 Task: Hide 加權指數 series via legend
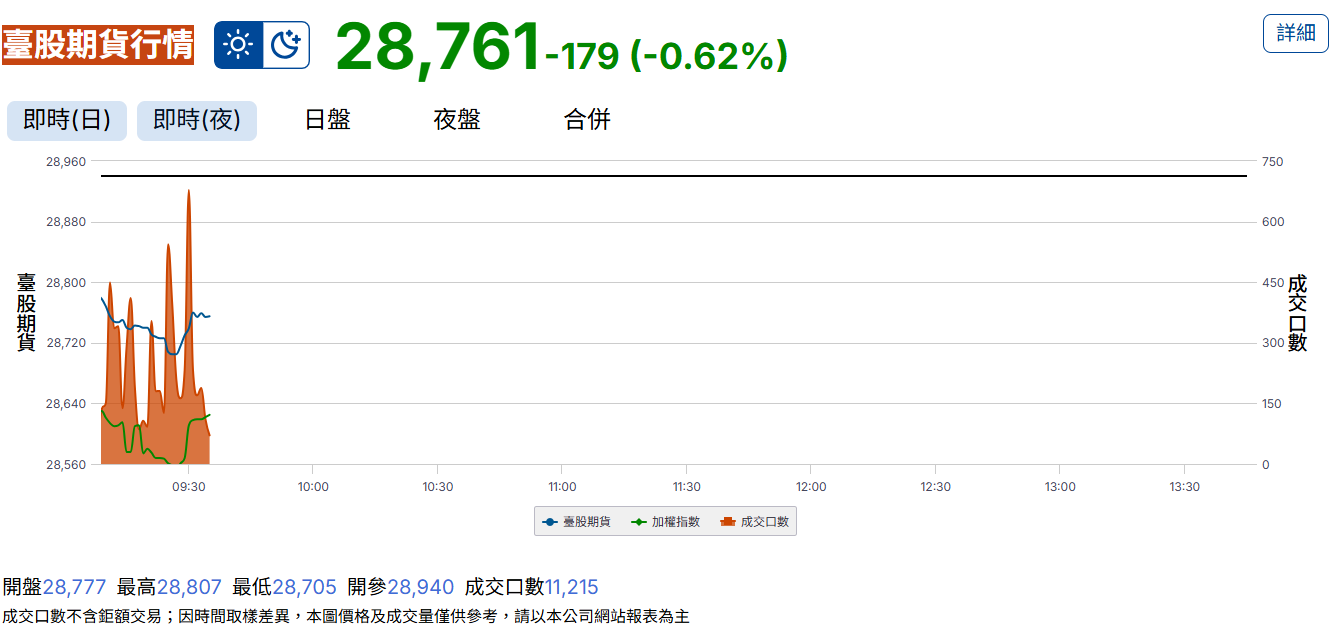666,522
